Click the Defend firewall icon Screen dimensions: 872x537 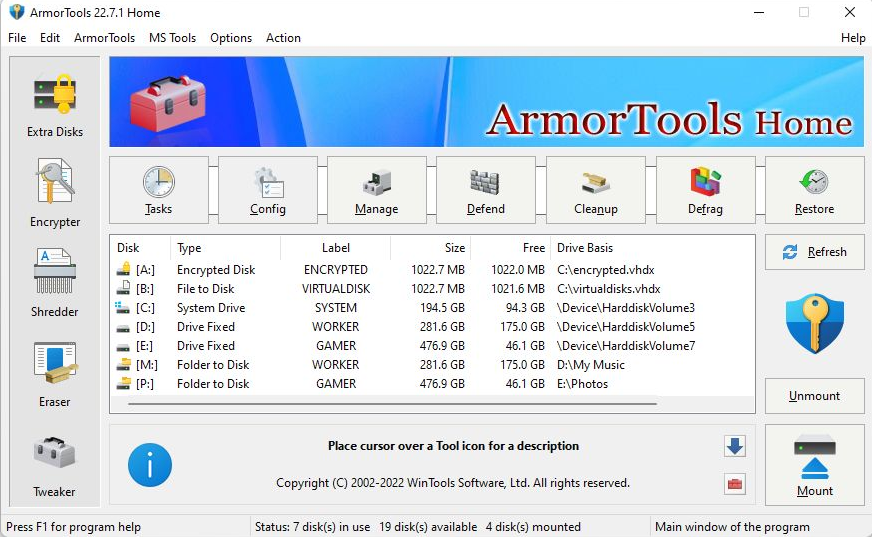point(486,190)
